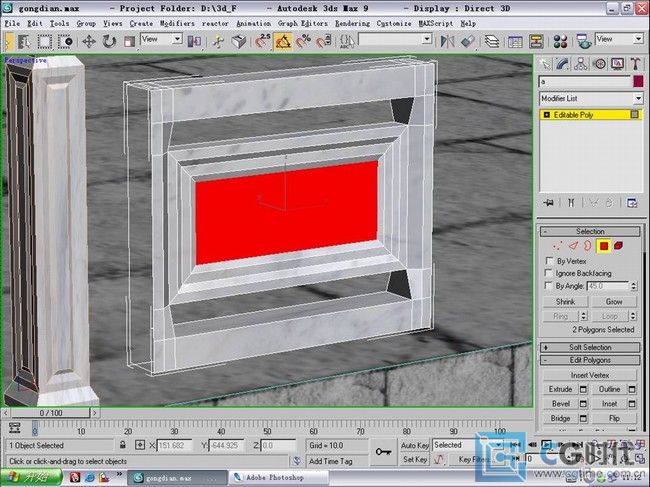This screenshot has width=650, height=487.
Task: Select Edge sub-object level
Action: [x=573, y=246]
